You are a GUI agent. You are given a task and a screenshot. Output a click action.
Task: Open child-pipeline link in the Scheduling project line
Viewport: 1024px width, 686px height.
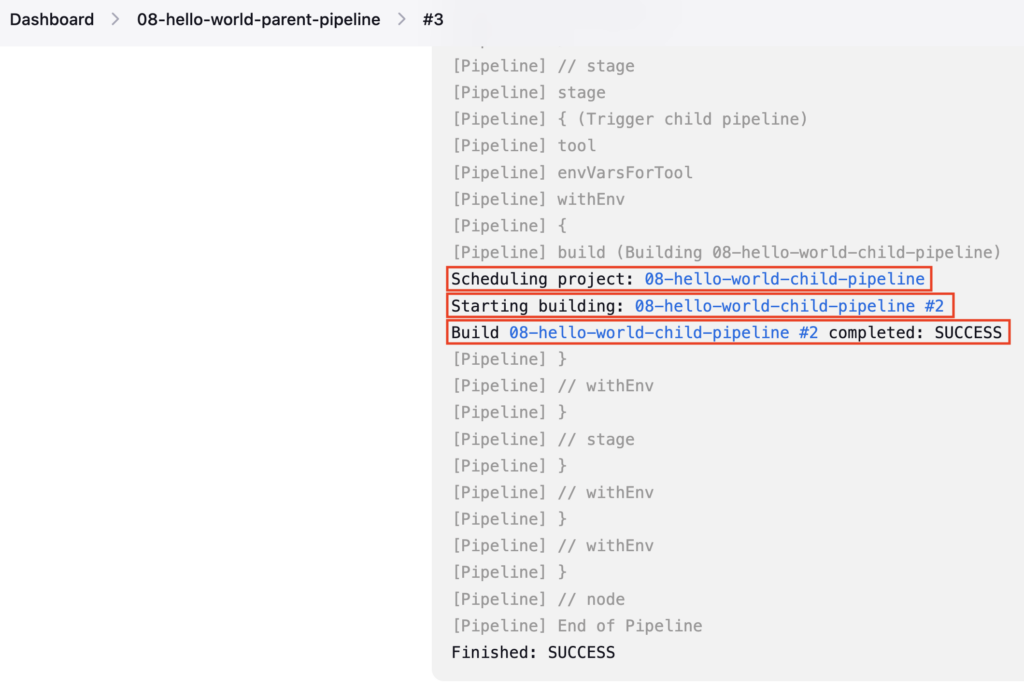[784, 279]
